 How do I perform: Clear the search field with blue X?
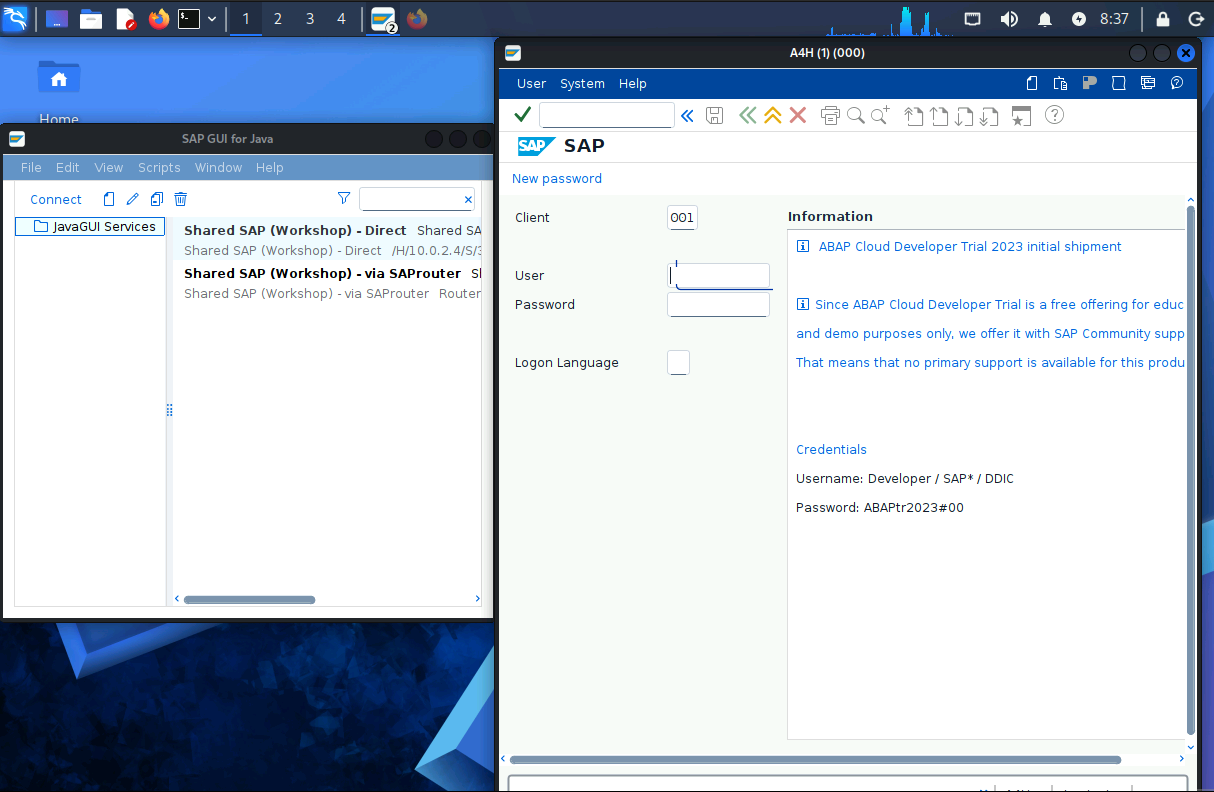pyautogui.click(x=468, y=200)
